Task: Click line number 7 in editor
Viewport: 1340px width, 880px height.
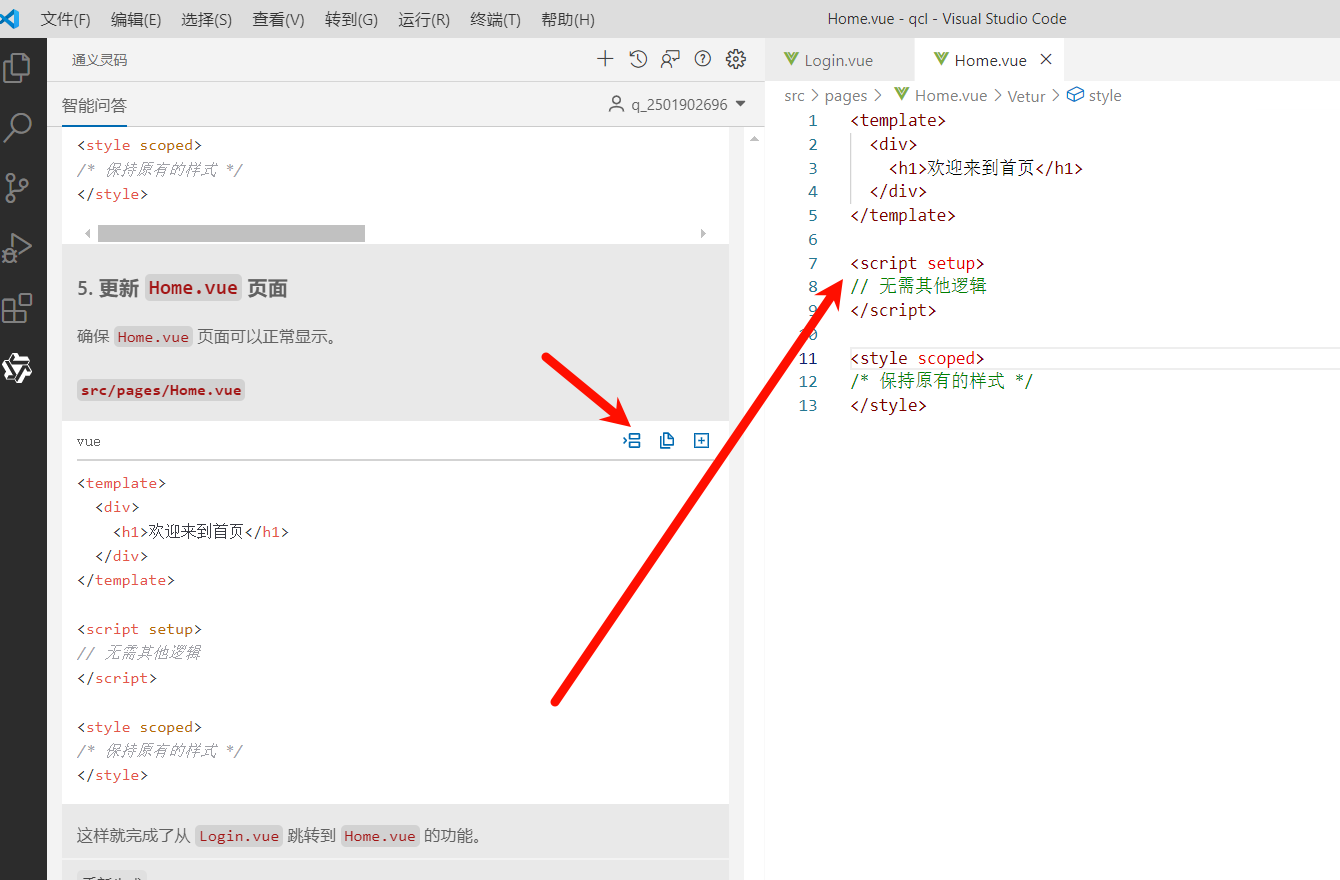Action: [x=813, y=263]
